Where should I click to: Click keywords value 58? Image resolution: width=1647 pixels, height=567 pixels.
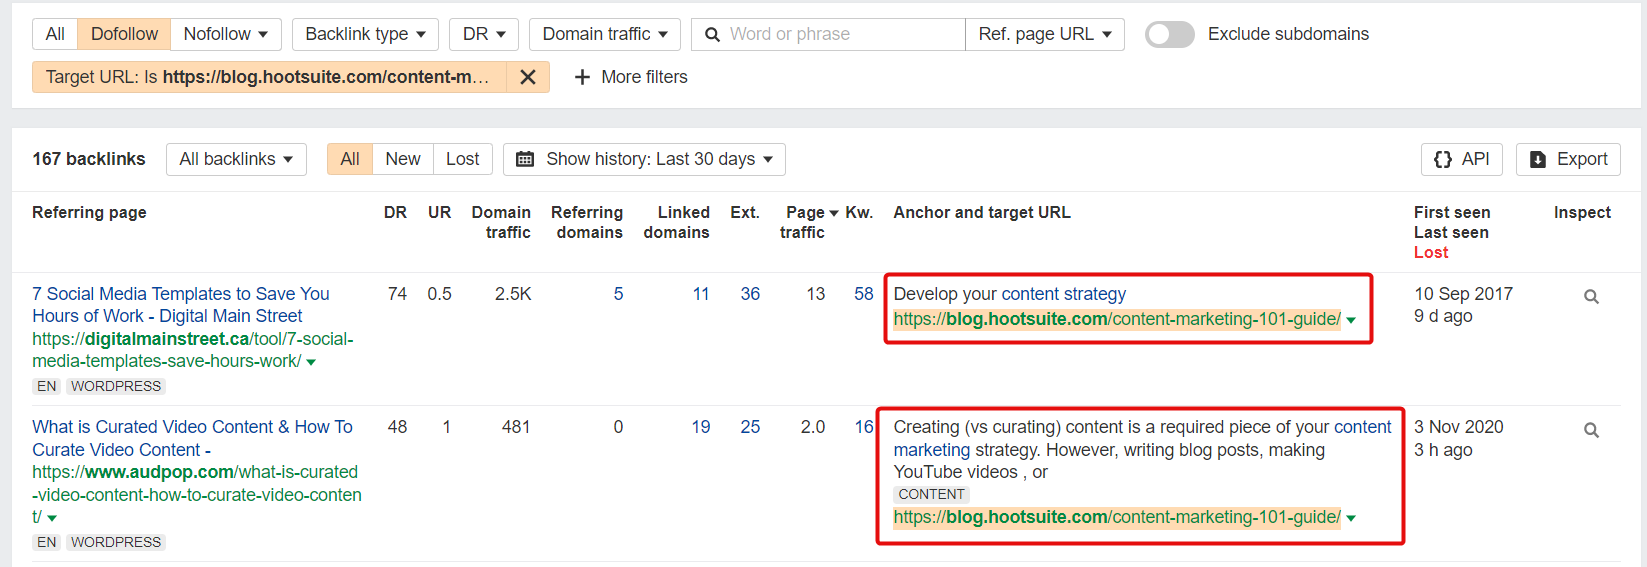pyautogui.click(x=864, y=294)
